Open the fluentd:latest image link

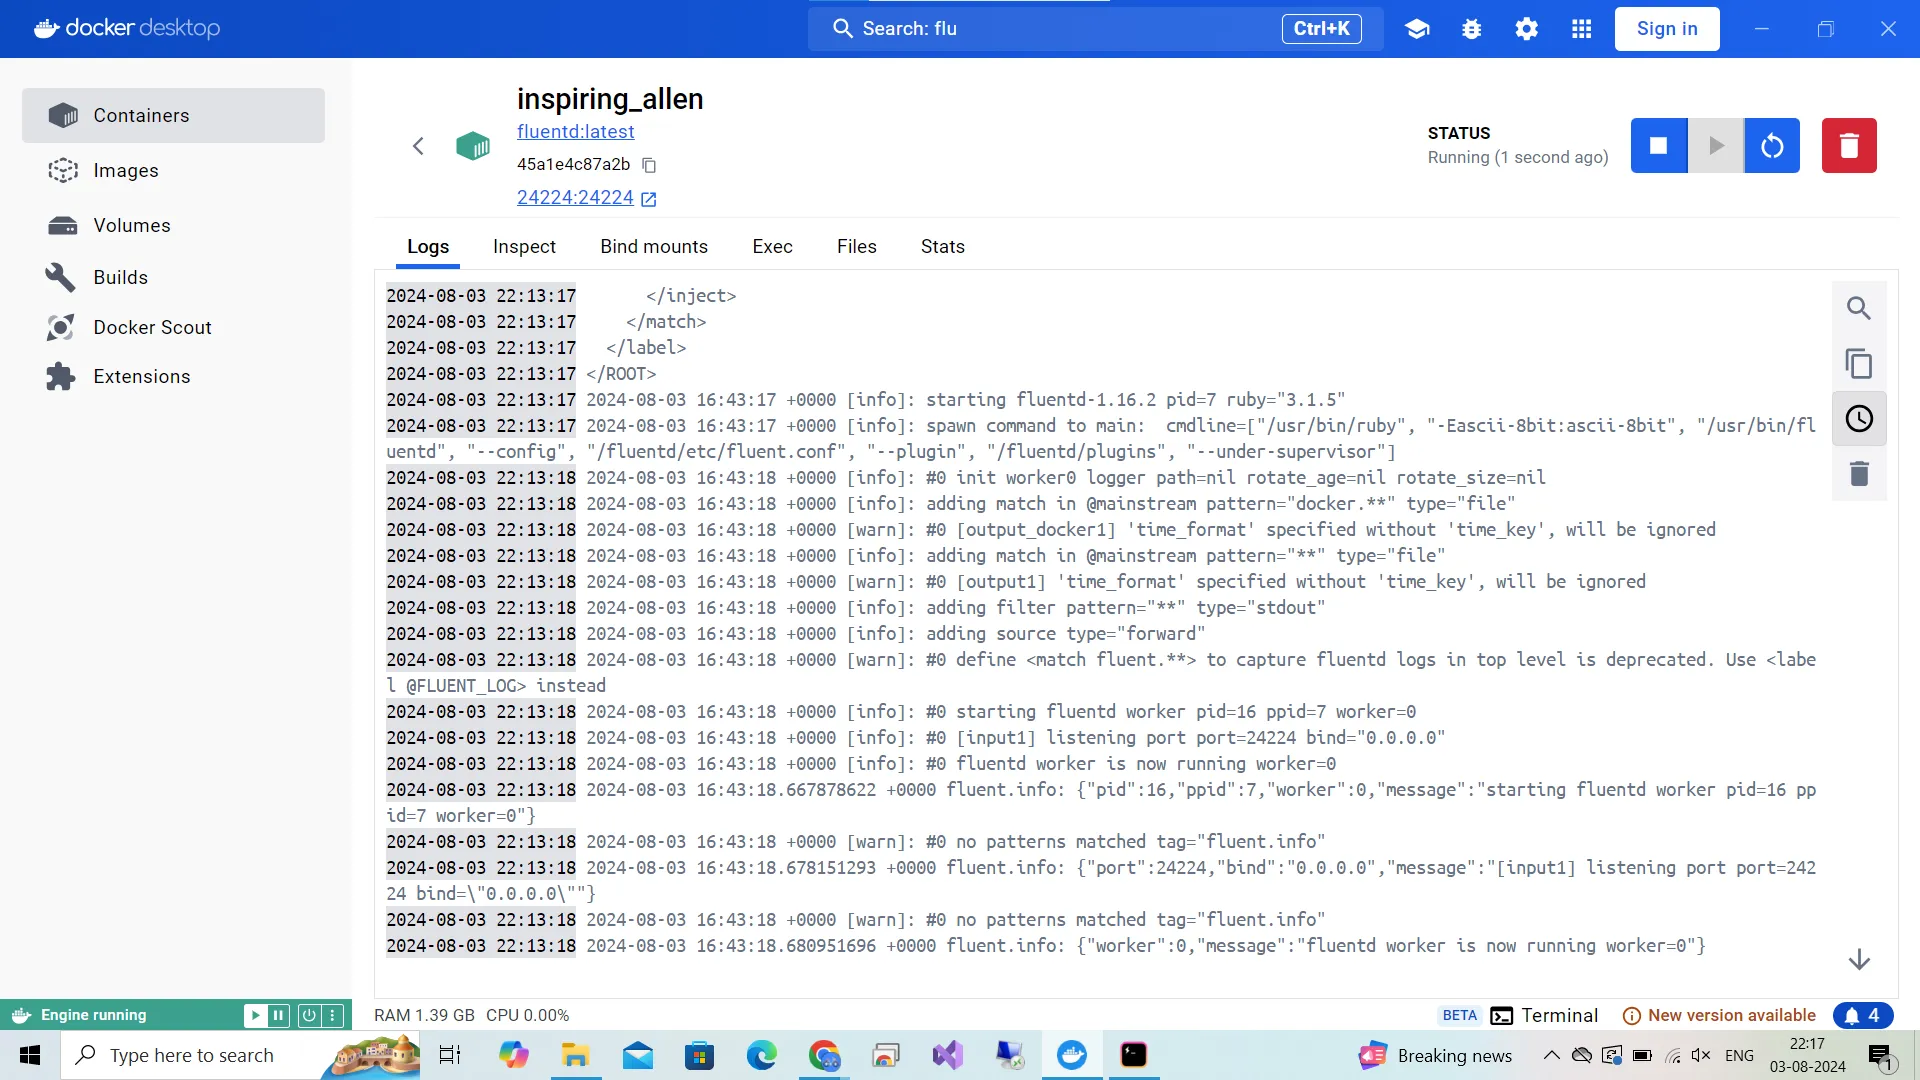[x=575, y=132]
